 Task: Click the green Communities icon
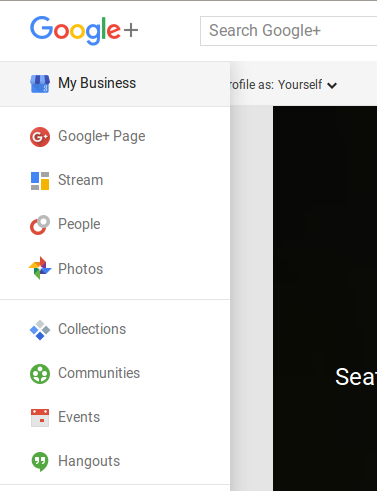(x=40, y=374)
